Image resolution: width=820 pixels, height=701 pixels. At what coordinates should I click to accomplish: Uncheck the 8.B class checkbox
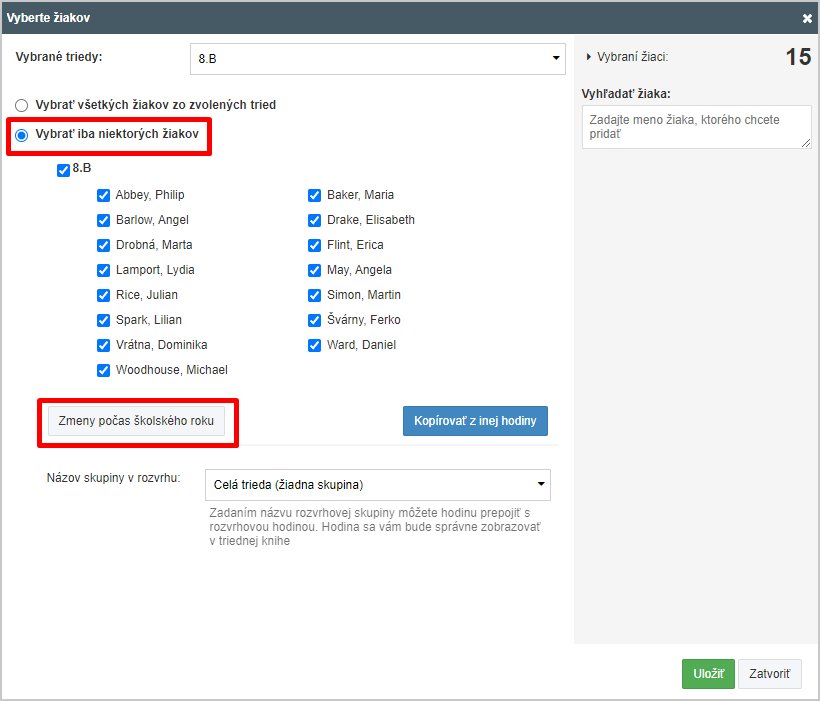[x=63, y=170]
